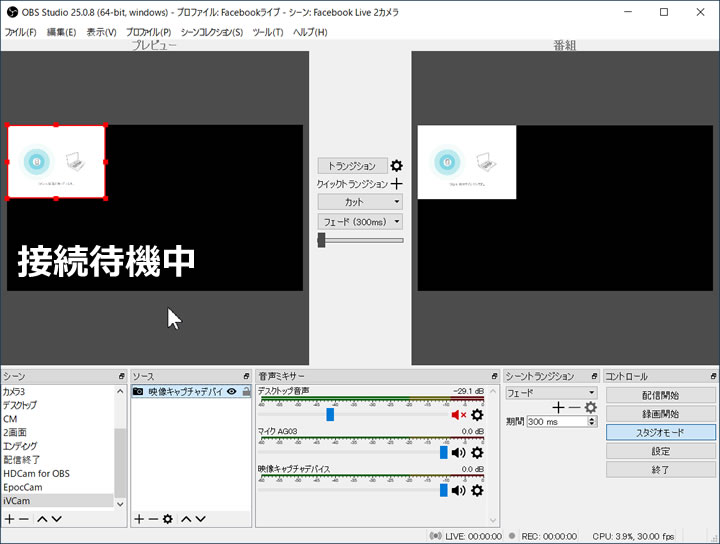Add a new scene with plus icon
The height and width of the screenshot is (544, 720).
tap(9, 519)
